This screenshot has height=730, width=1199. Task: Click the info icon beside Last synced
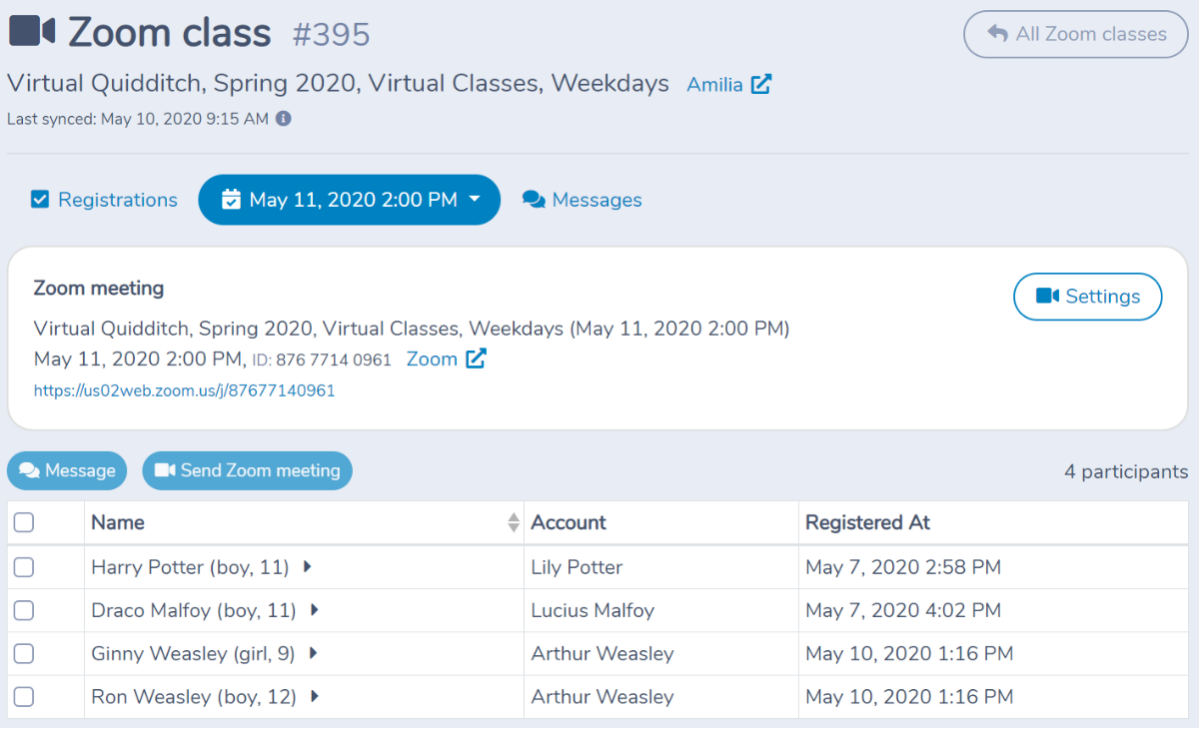(284, 118)
